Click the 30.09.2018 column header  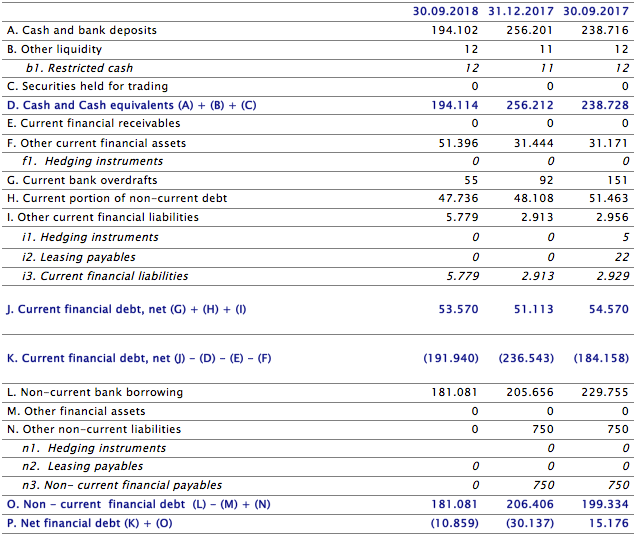coord(446,11)
